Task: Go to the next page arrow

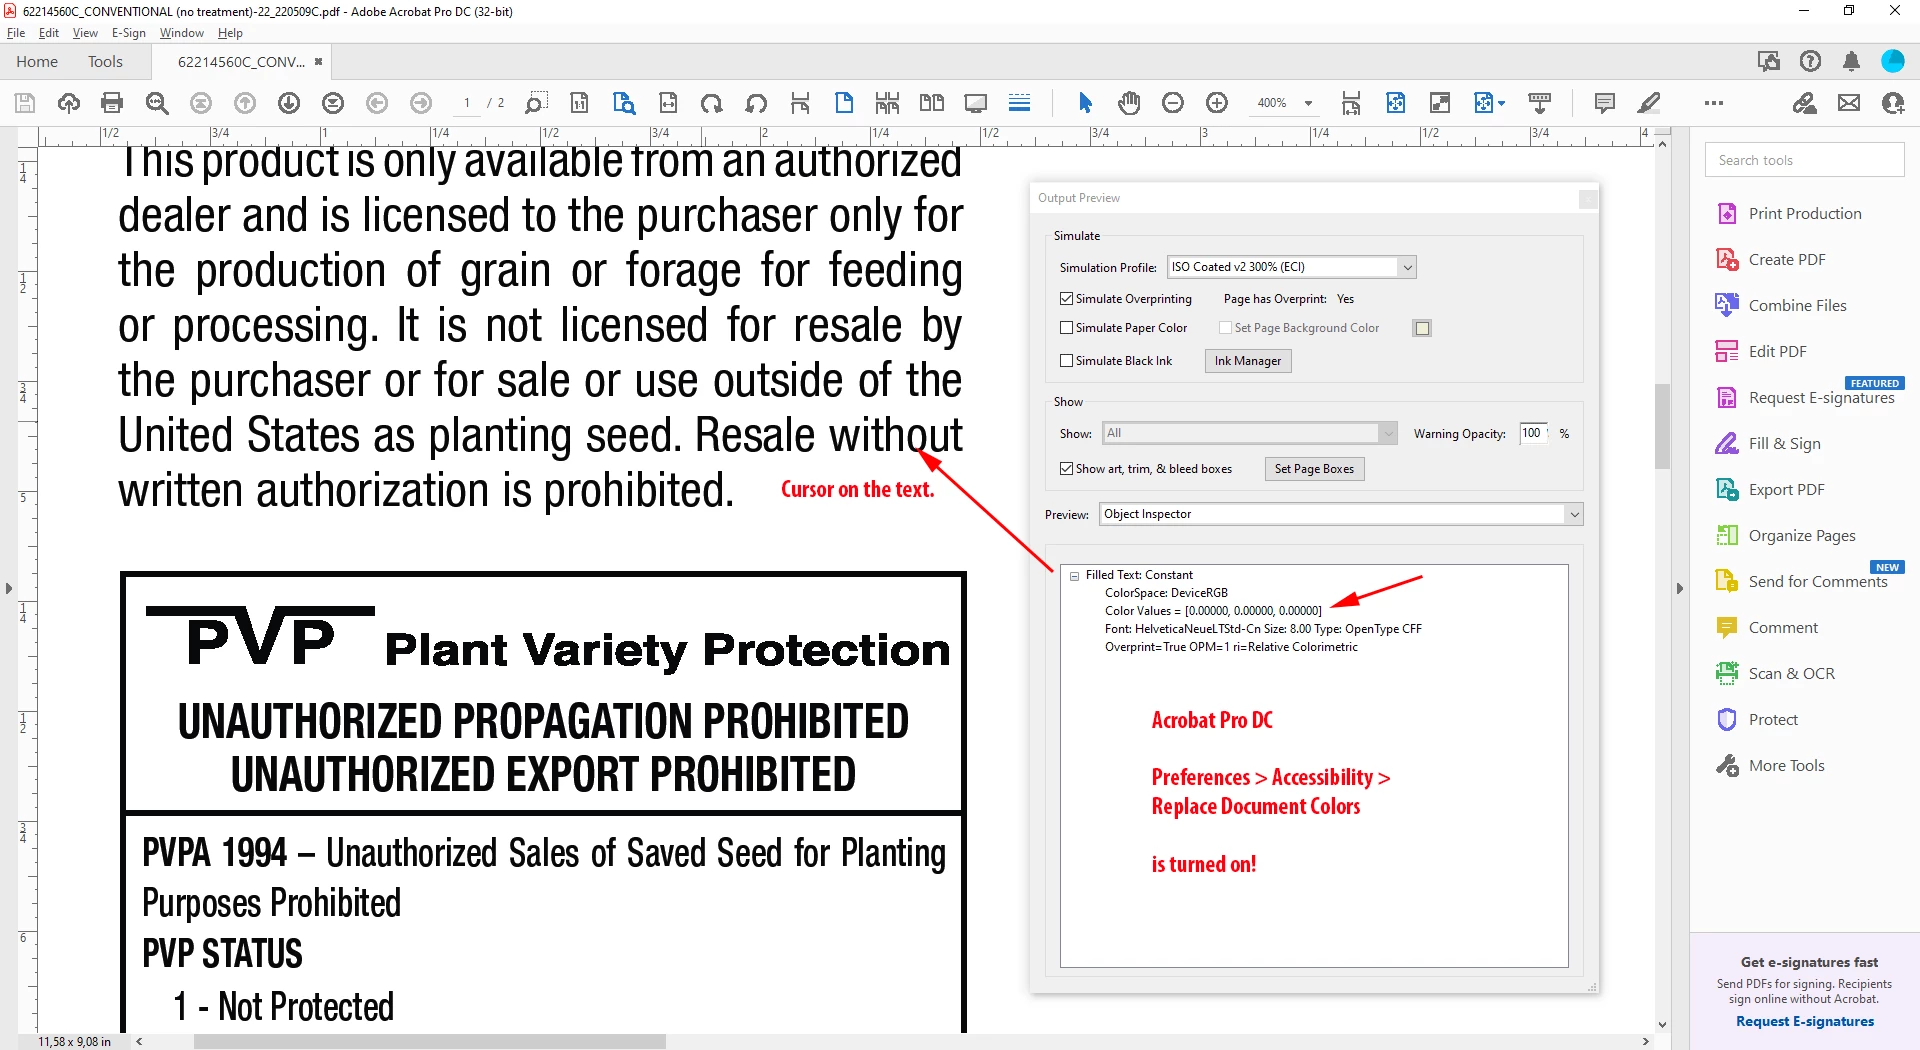Action: pos(289,103)
